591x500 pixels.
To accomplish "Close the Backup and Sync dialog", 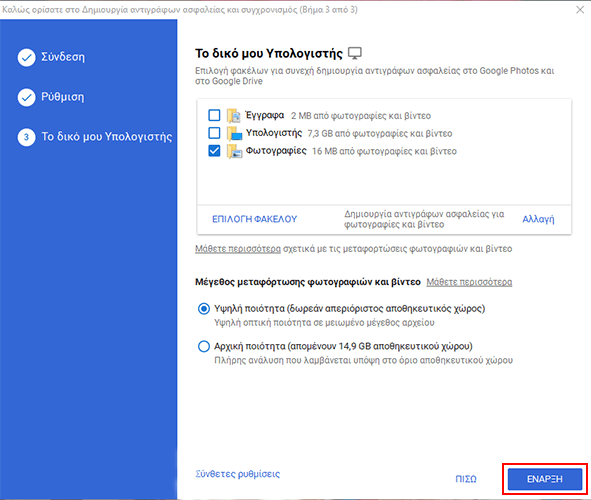I will tap(580, 10).
